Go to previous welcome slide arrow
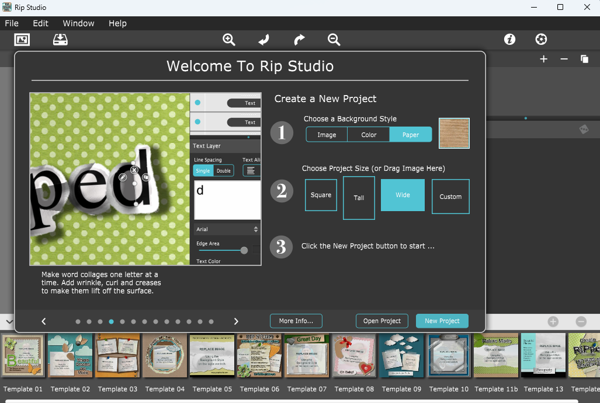 [44, 322]
